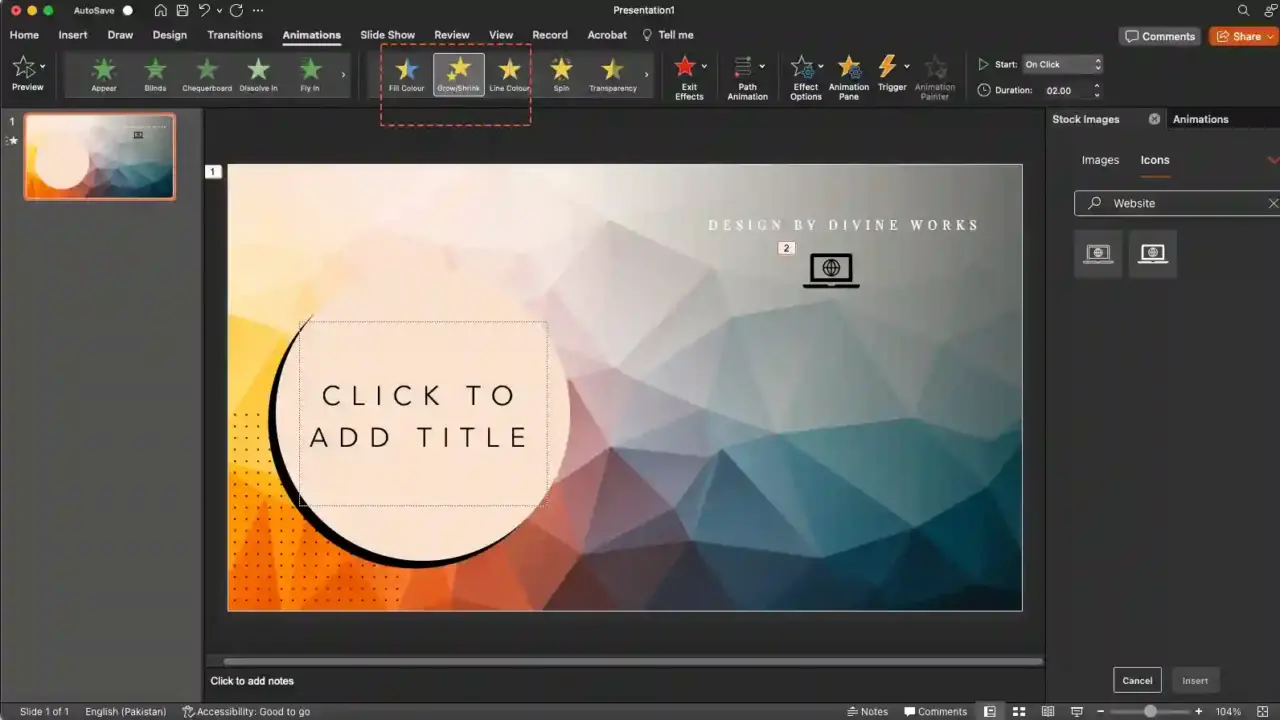Select the slide 1 thumbnail
Viewport: 1280px width, 720px height.
pos(98,157)
